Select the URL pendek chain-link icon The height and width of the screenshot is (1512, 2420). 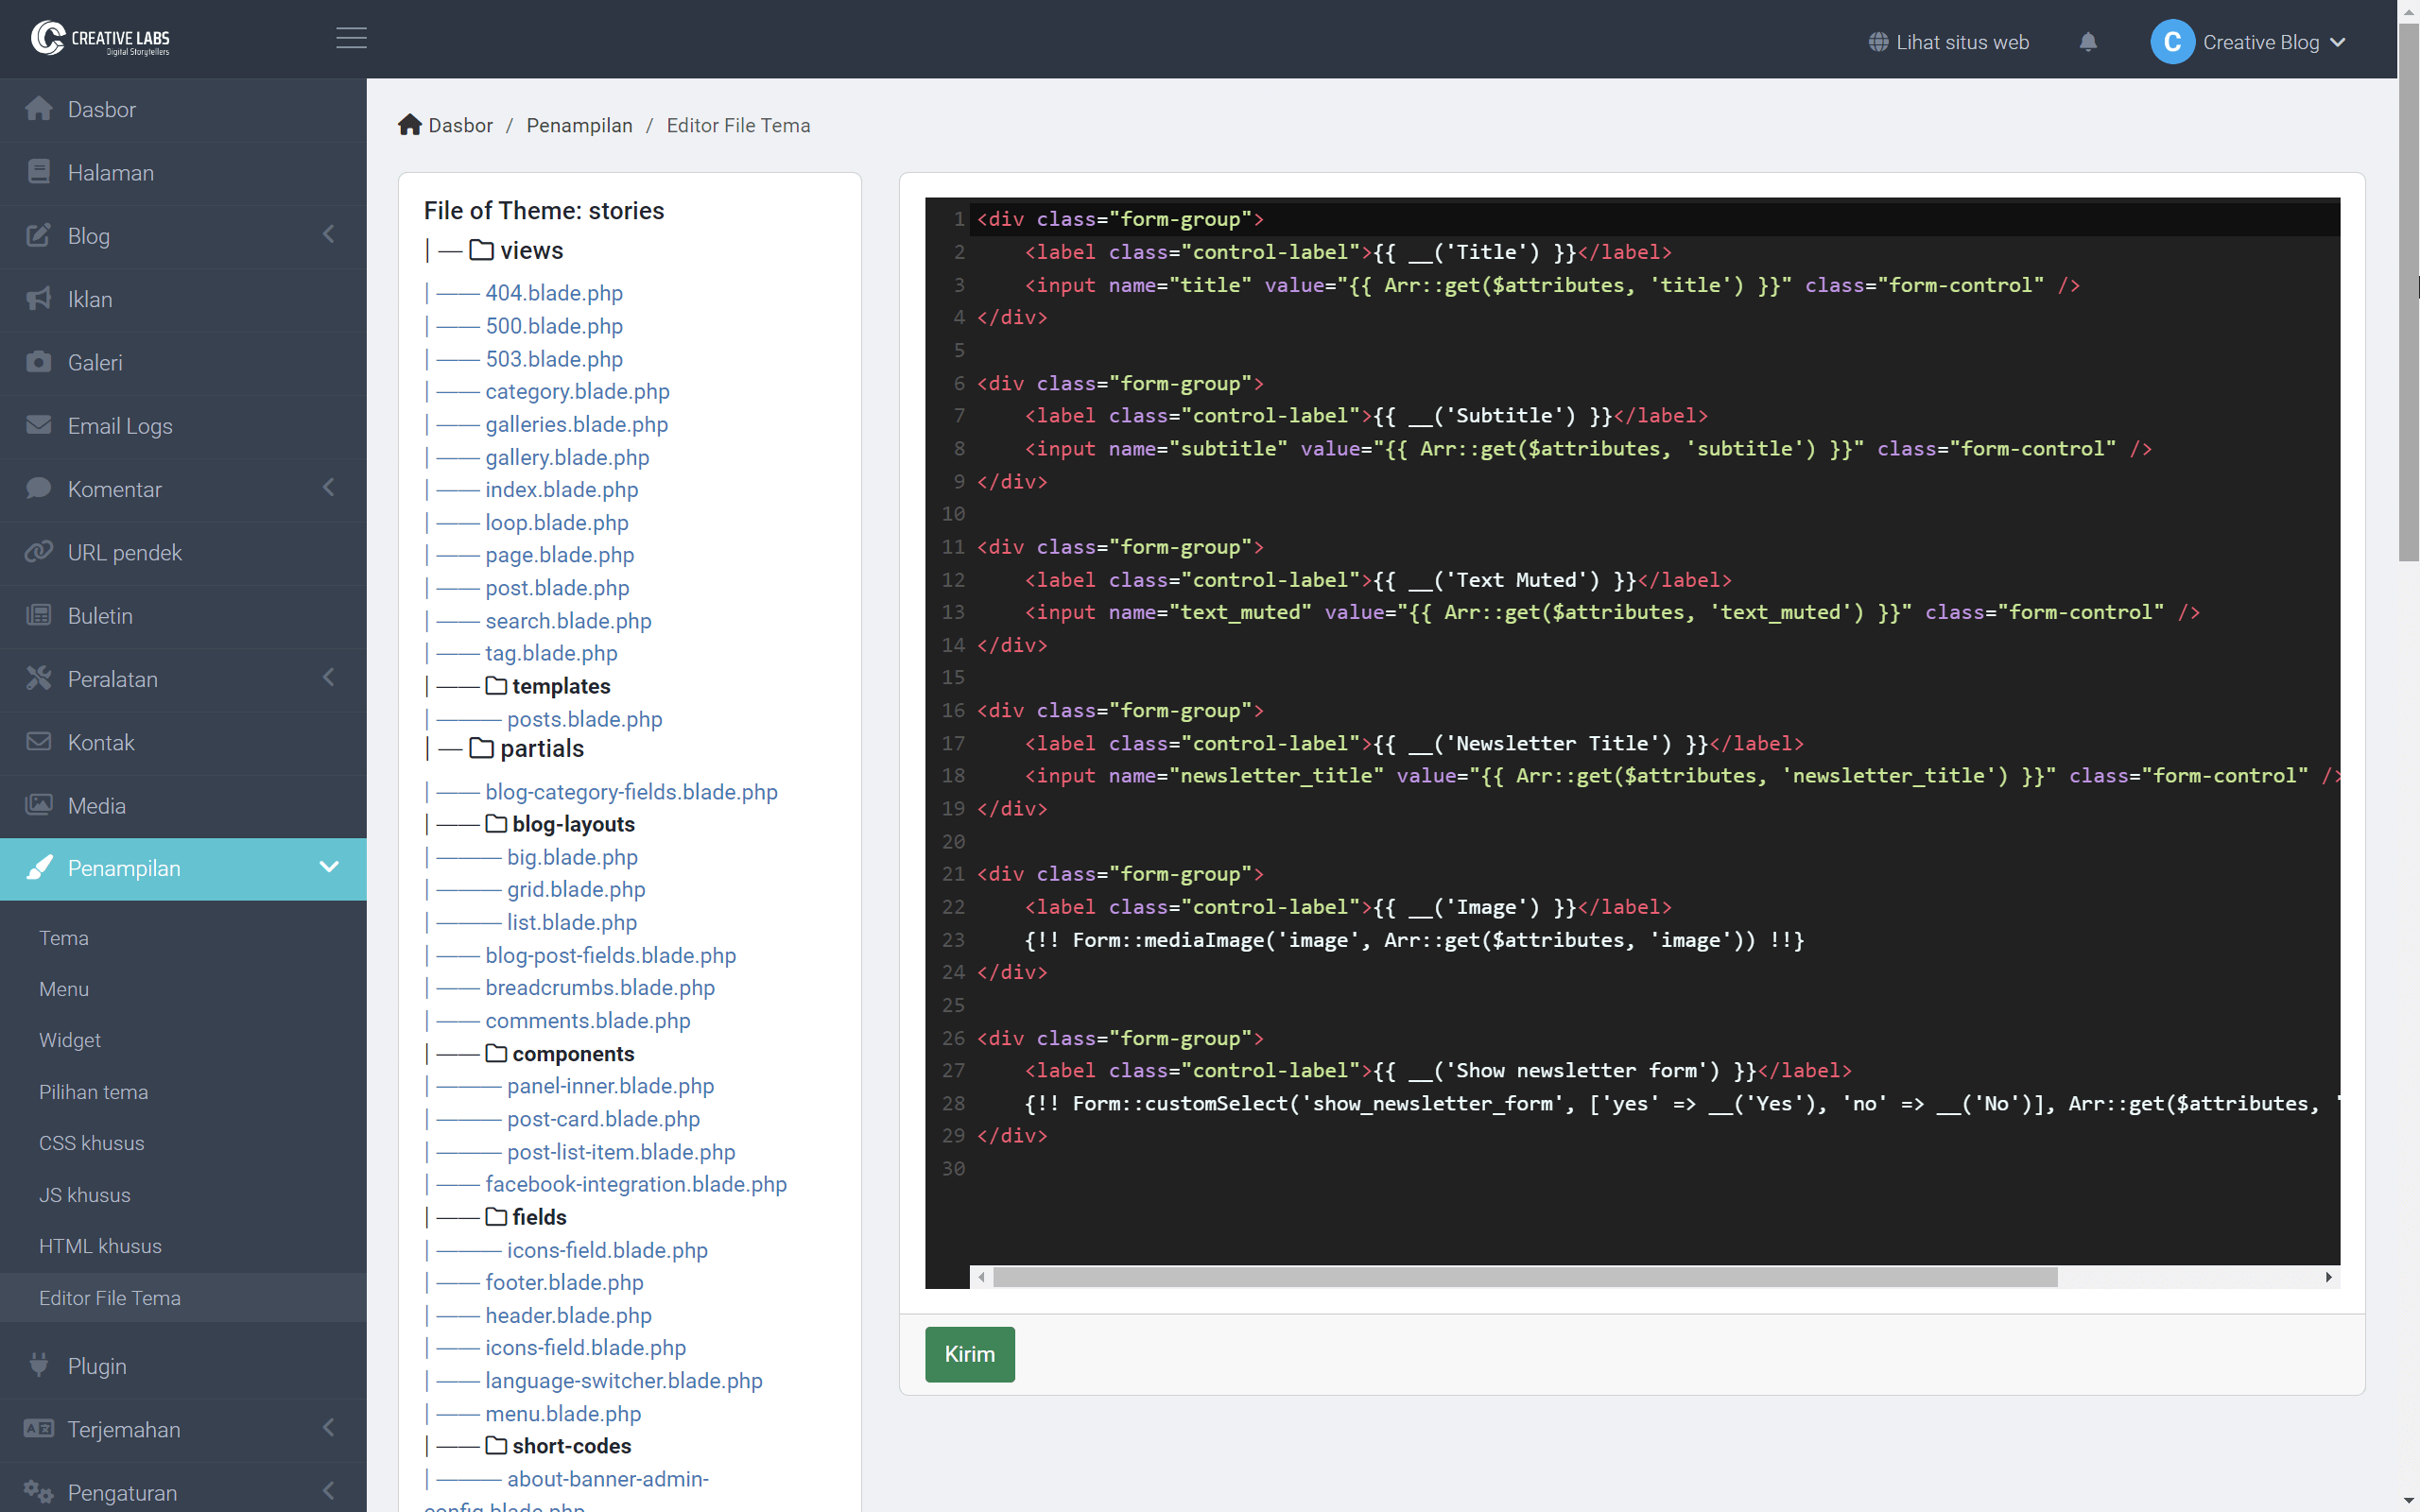[x=39, y=551]
